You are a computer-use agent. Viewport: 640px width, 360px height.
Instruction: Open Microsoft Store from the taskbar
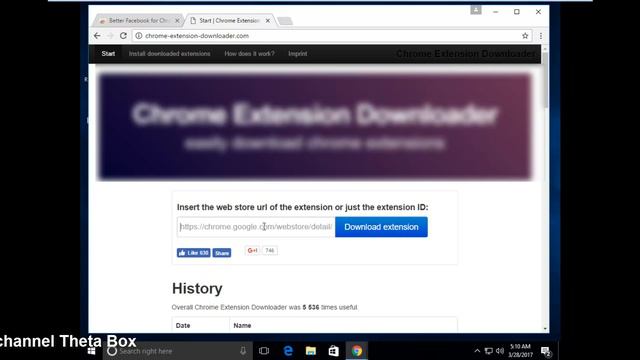(333, 351)
